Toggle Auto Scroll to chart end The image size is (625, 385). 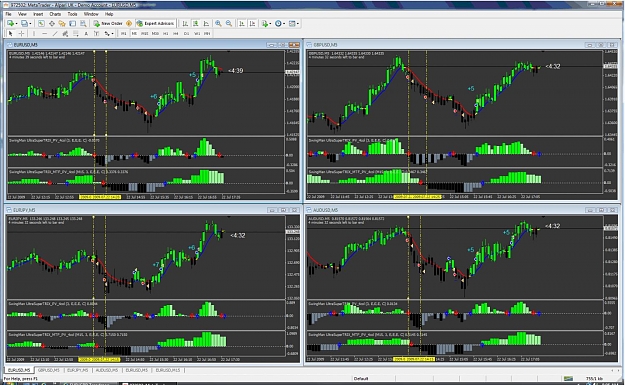[242, 24]
